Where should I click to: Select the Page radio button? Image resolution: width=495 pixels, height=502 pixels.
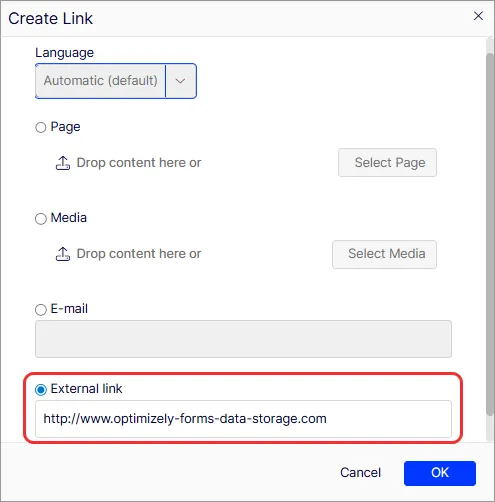[41, 127]
